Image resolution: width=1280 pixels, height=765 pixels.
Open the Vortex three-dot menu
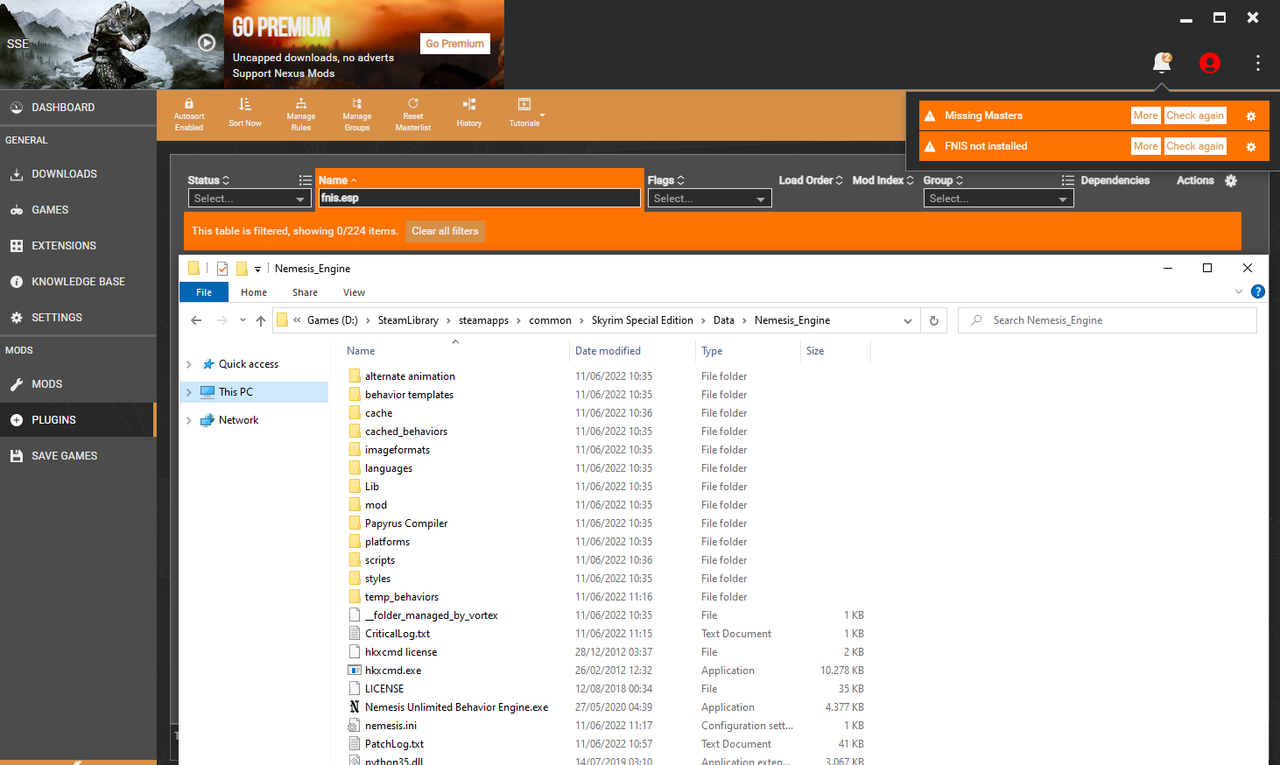pos(1258,63)
